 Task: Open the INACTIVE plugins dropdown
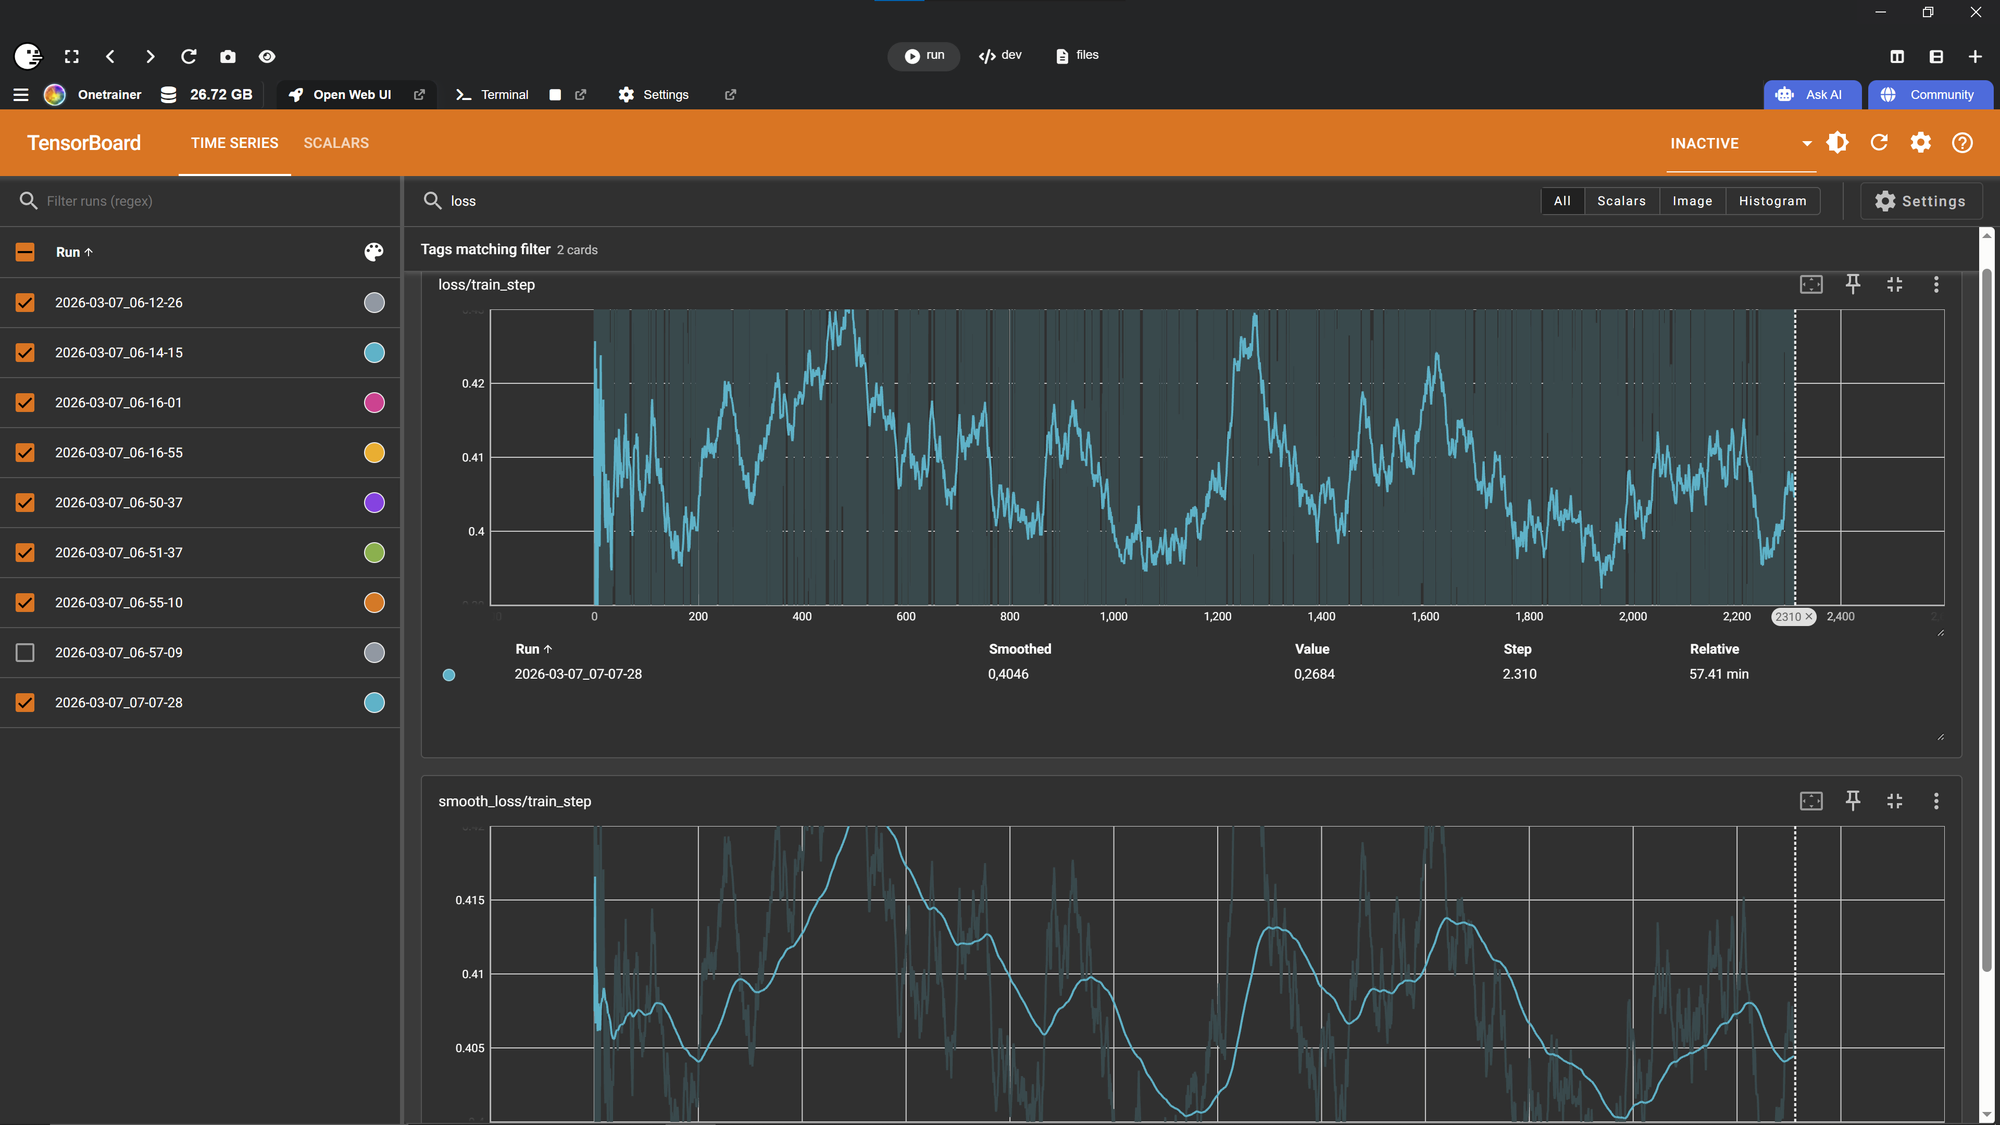tap(1806, 143)
